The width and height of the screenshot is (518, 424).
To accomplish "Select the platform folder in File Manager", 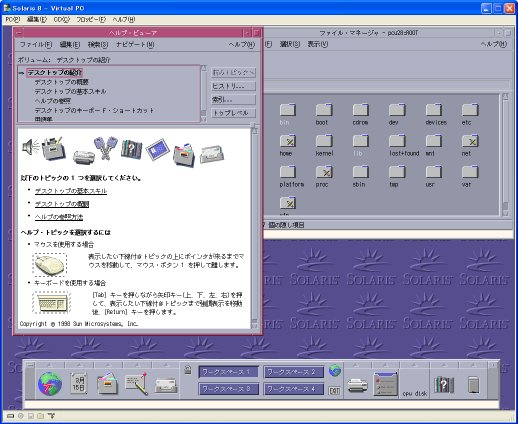I will click(291, 176).
